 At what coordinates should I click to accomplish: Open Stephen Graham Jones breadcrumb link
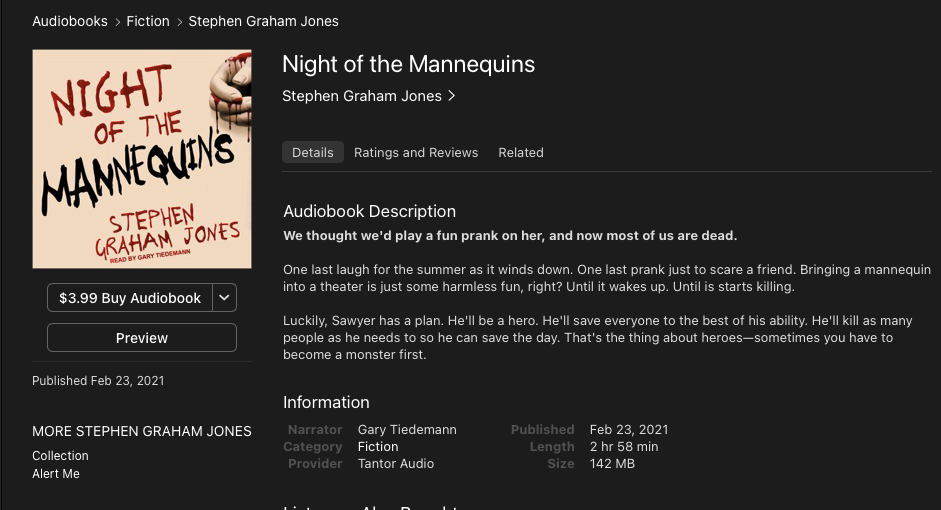click(263, 21)
